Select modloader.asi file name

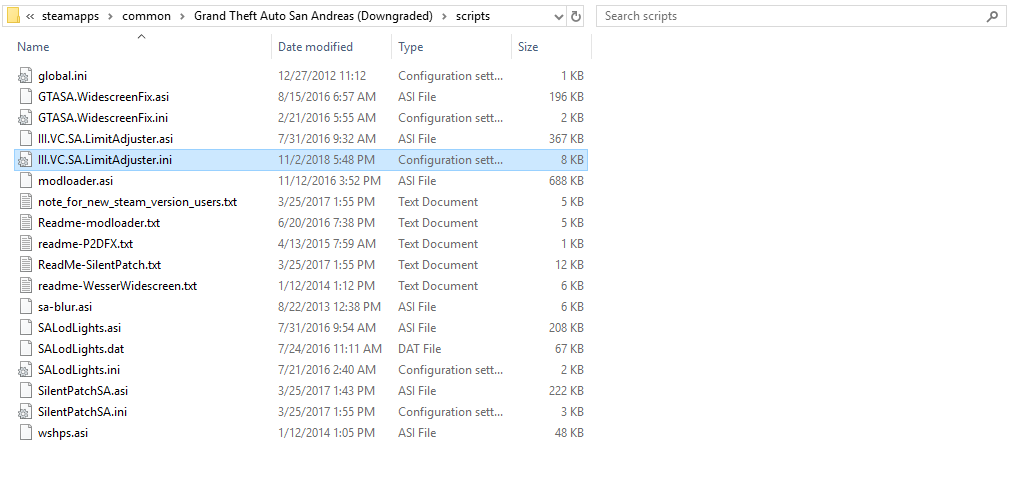click(x=76, y=181)
